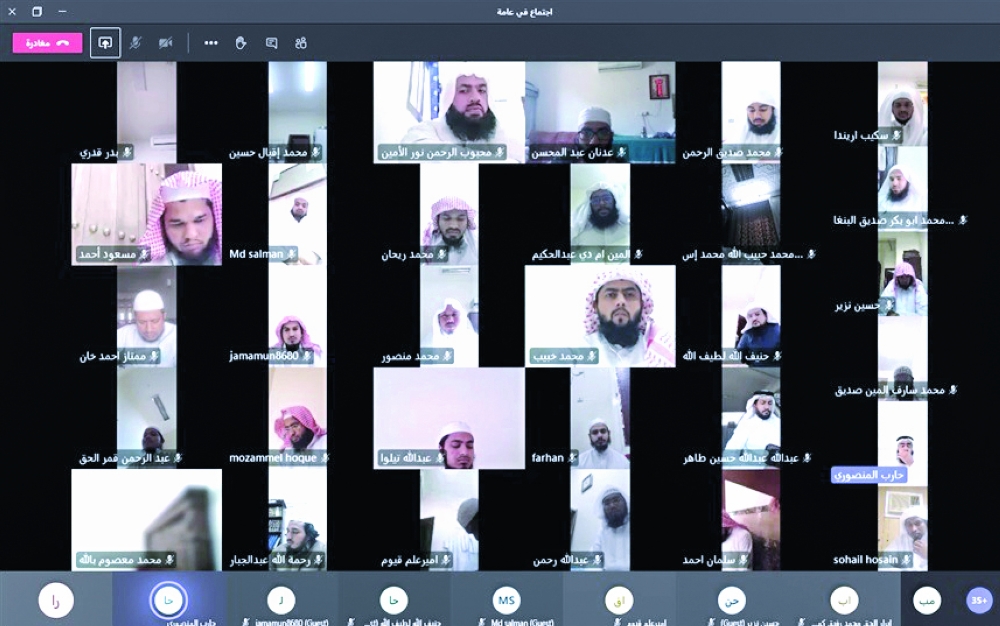The image size is (1000, 626).
Task: Expand the 35+ overflow participants list
Action: [979, 599]
